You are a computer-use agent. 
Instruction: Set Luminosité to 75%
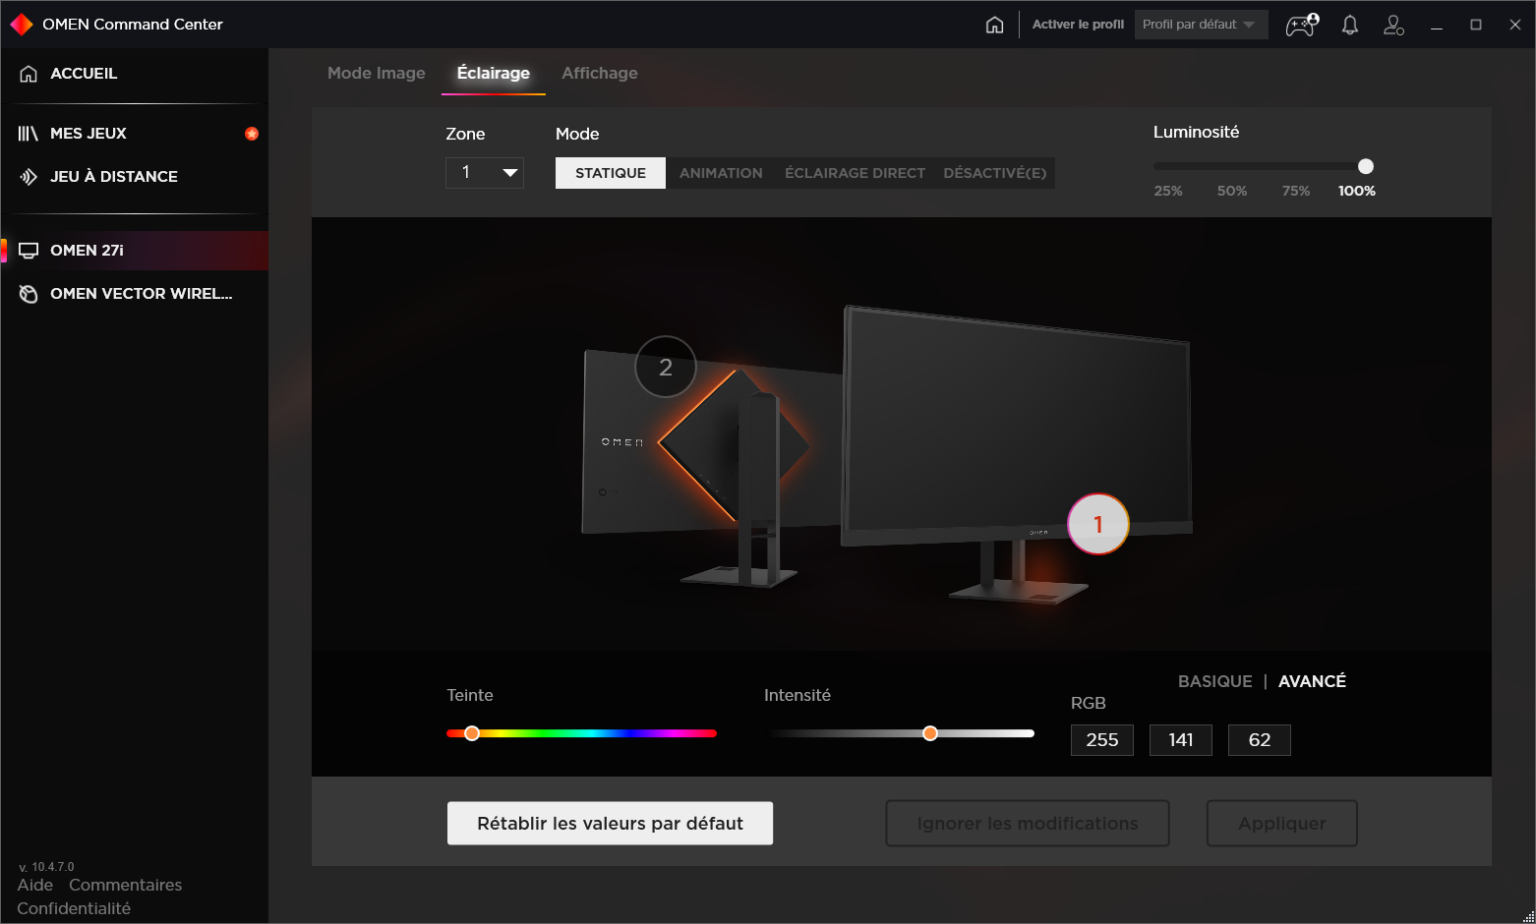pos(1296,191)
